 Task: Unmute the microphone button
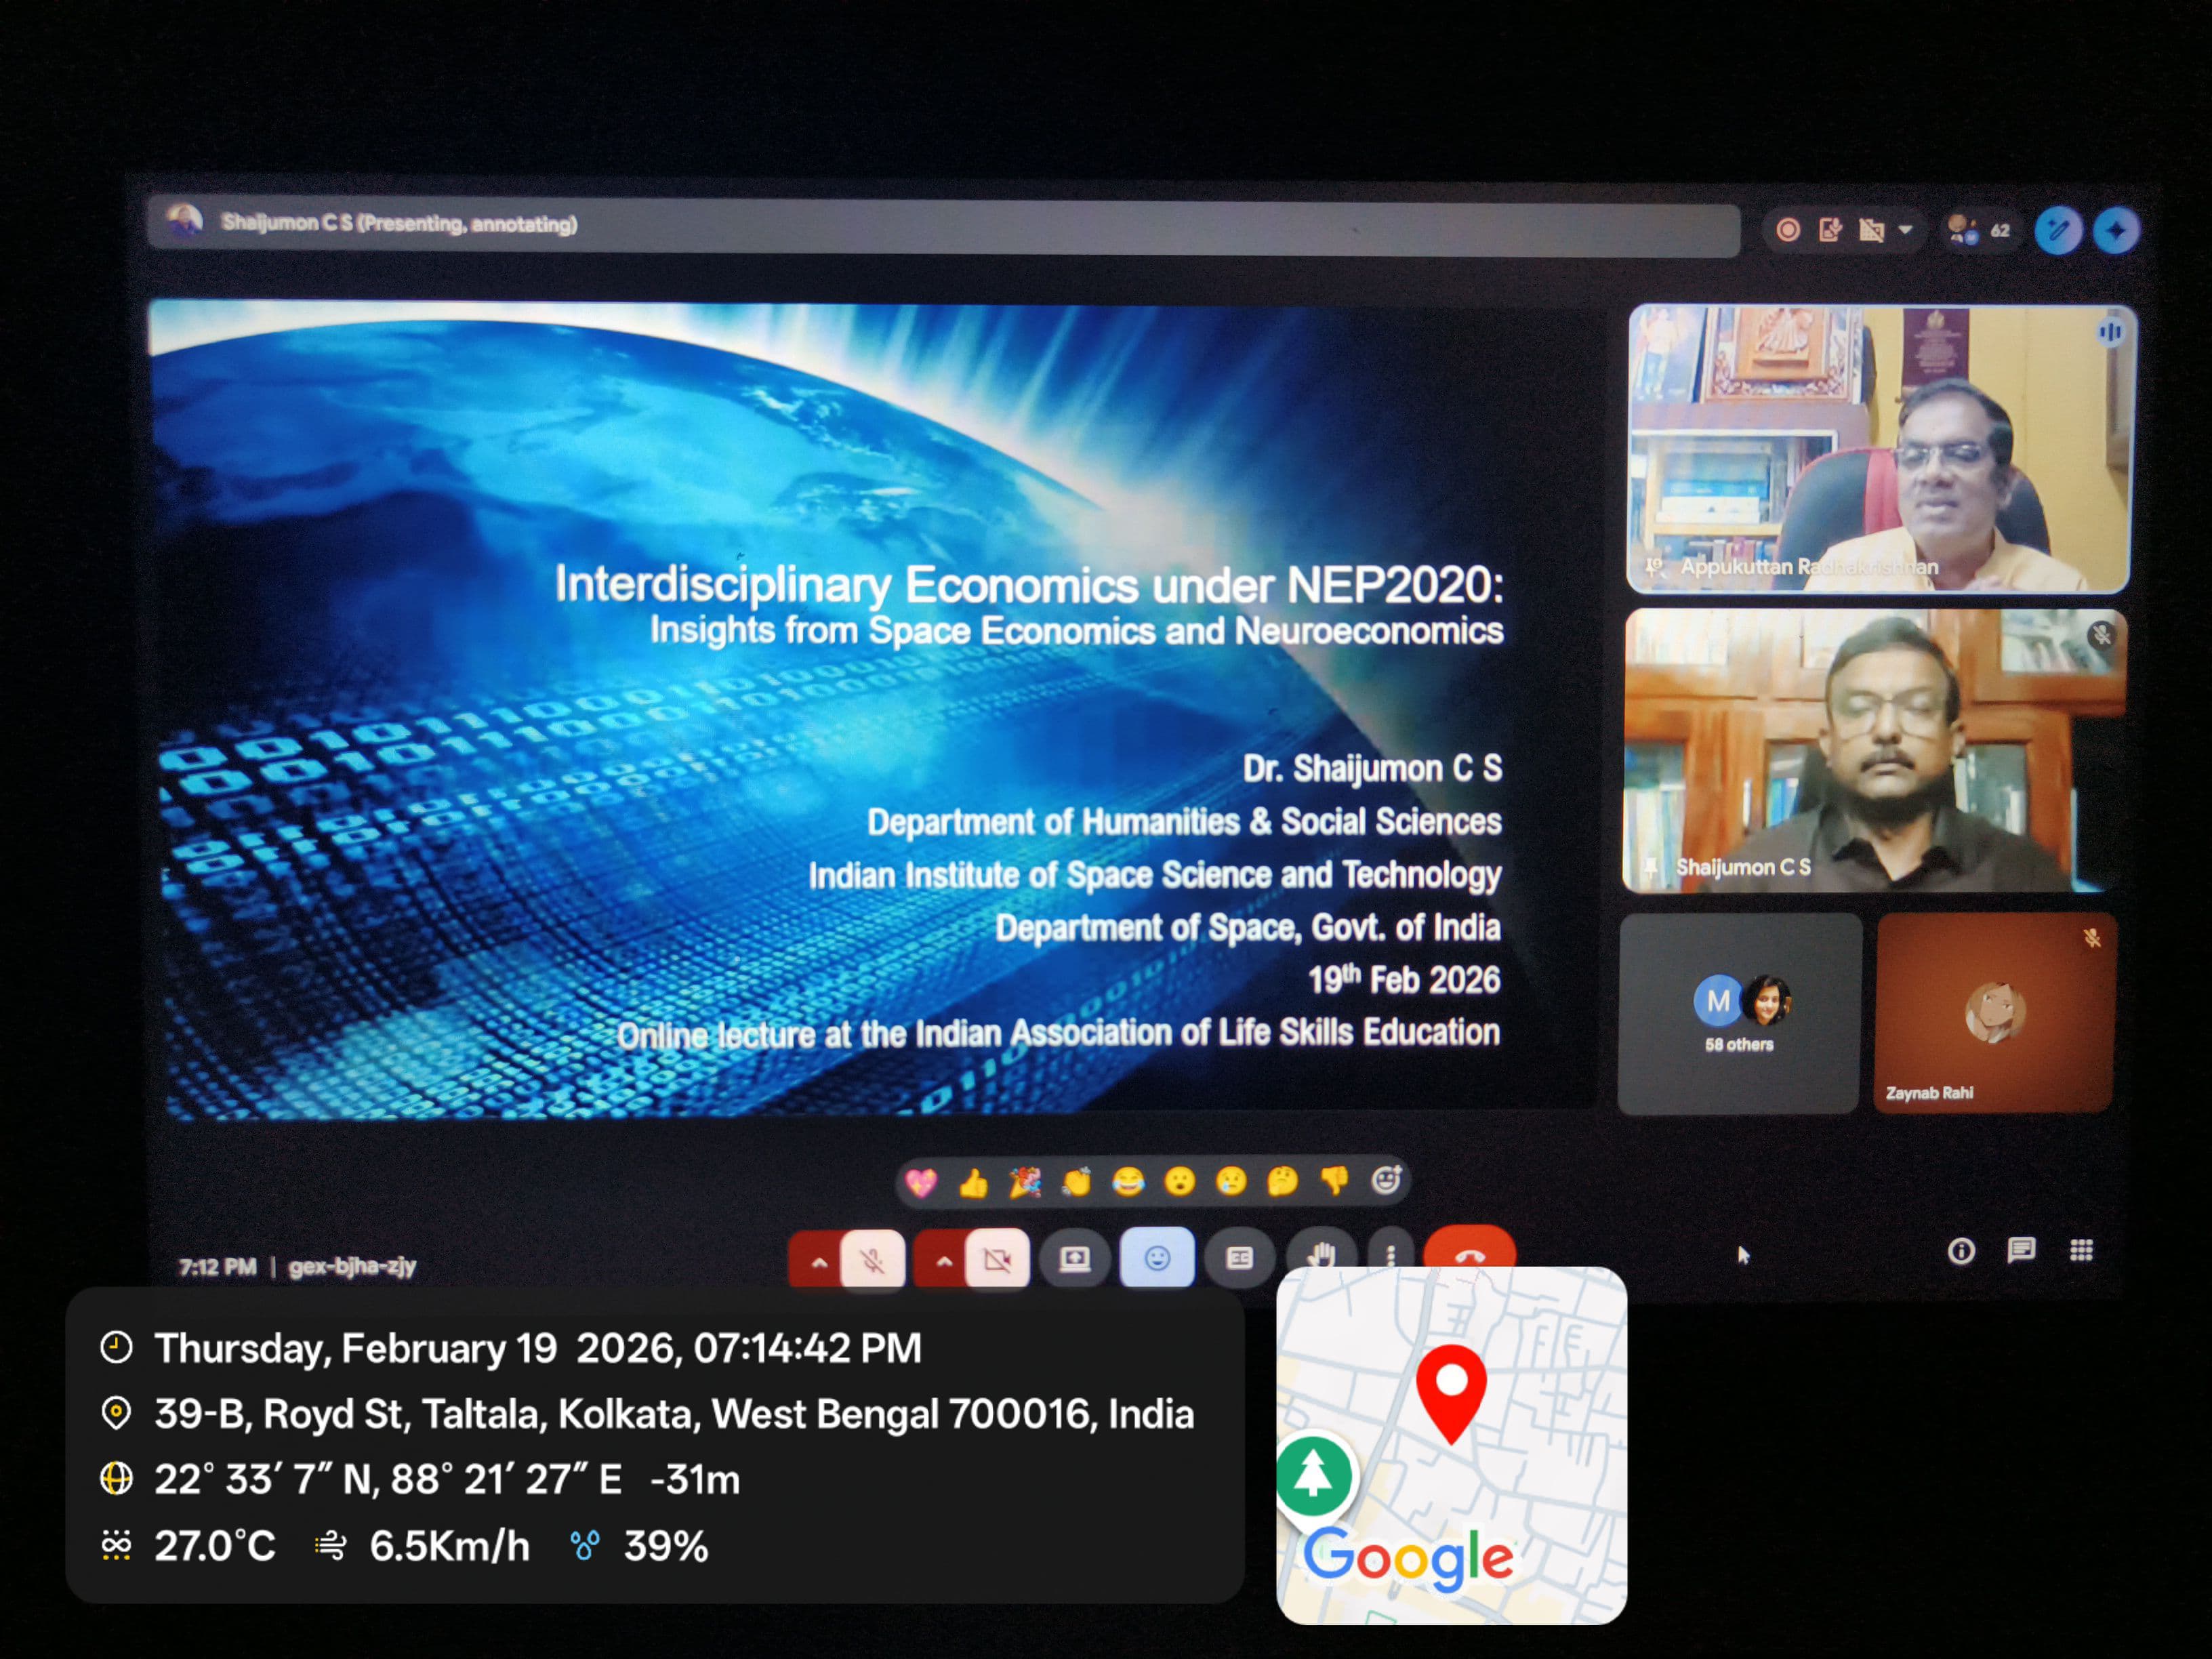872,1260
